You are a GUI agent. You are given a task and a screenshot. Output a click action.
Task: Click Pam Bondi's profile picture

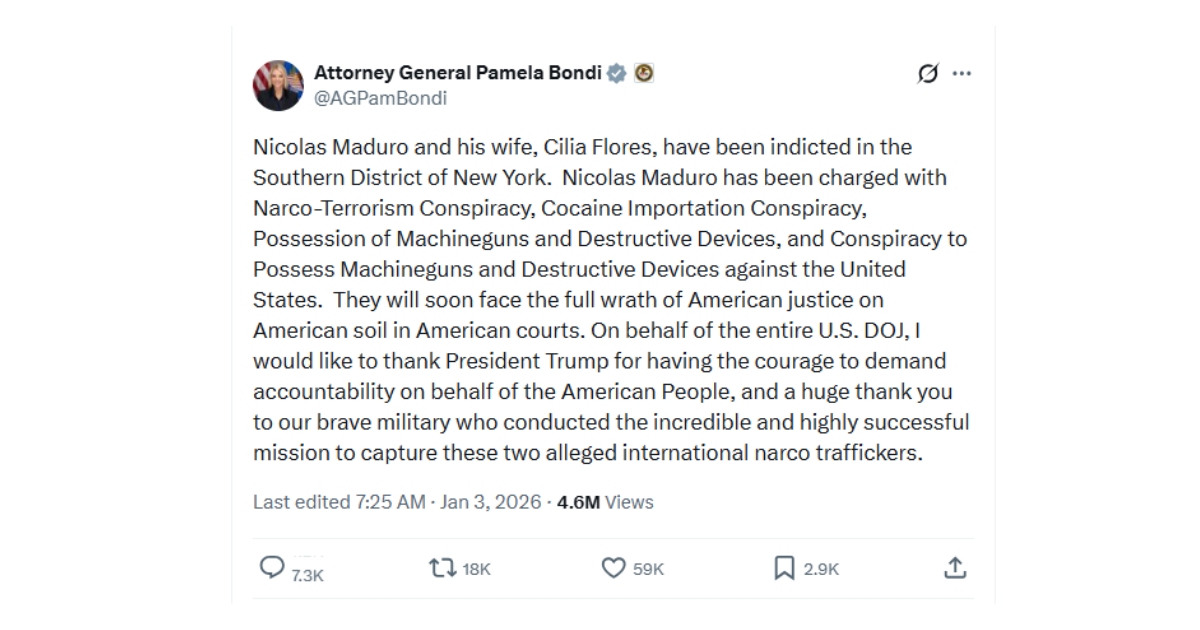(277, 84)
